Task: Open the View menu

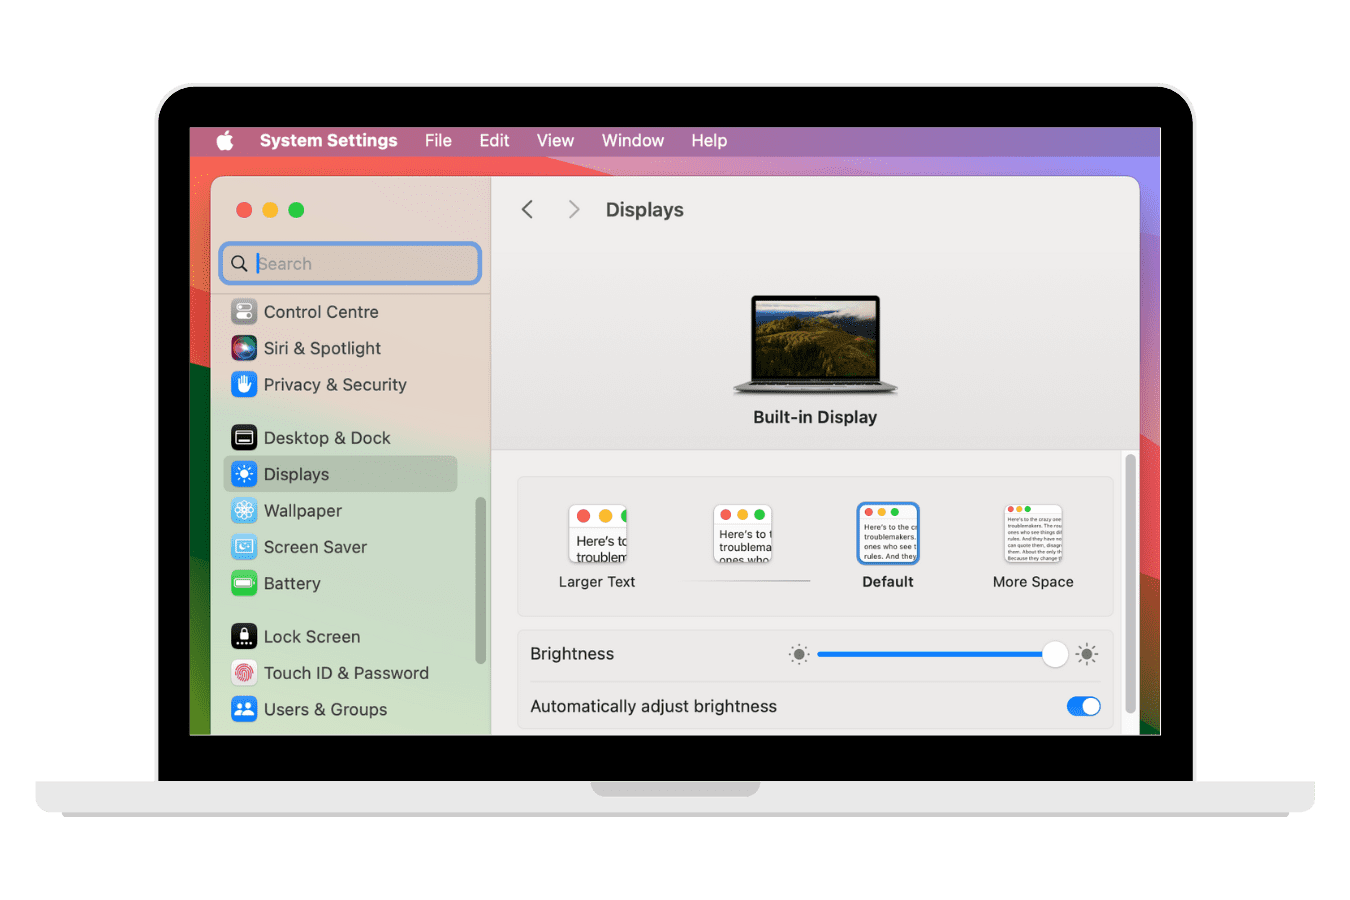Action: pos(555,140)
